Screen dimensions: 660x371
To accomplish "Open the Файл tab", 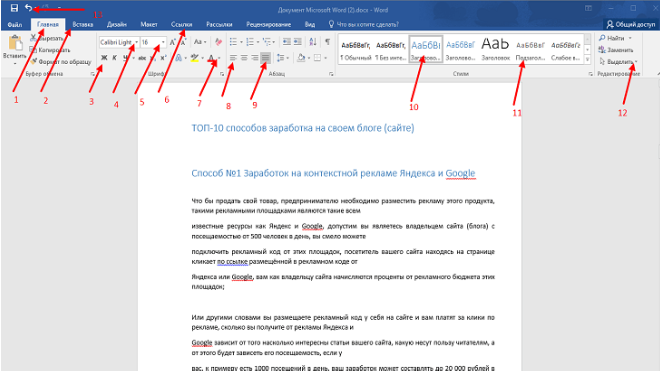I will pos(15,24).
